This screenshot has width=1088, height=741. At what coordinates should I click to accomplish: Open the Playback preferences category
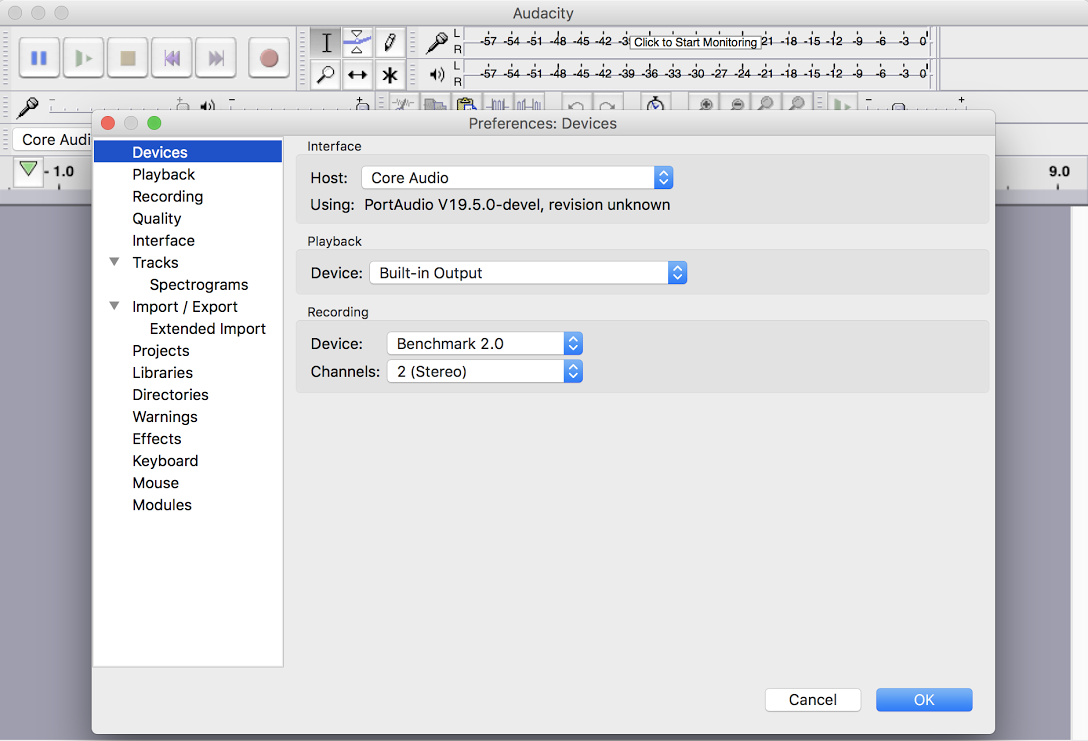click(x=164, y=174)
